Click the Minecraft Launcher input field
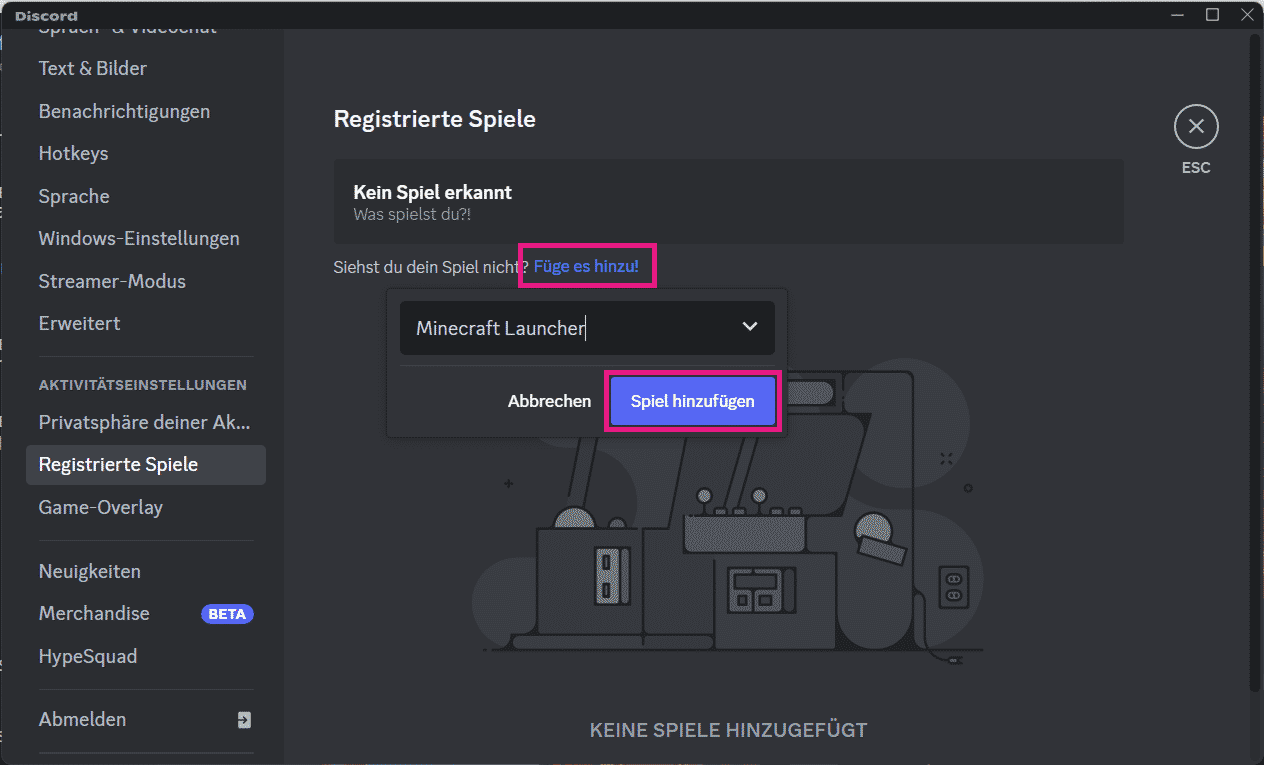This screenshot has width=1264, height=765. tap(587, 328)
